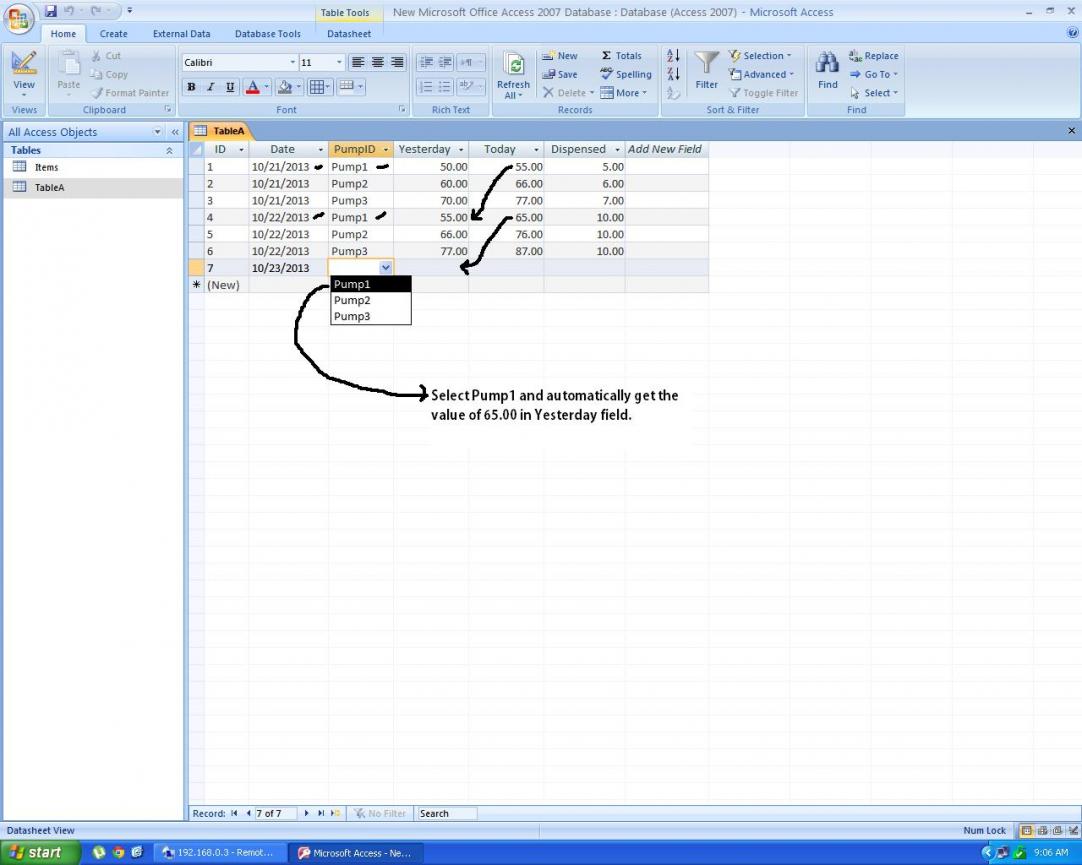Choose Pump2 from dropdown list
This screenshot has width=1082, height=865.
click(371, 300)
